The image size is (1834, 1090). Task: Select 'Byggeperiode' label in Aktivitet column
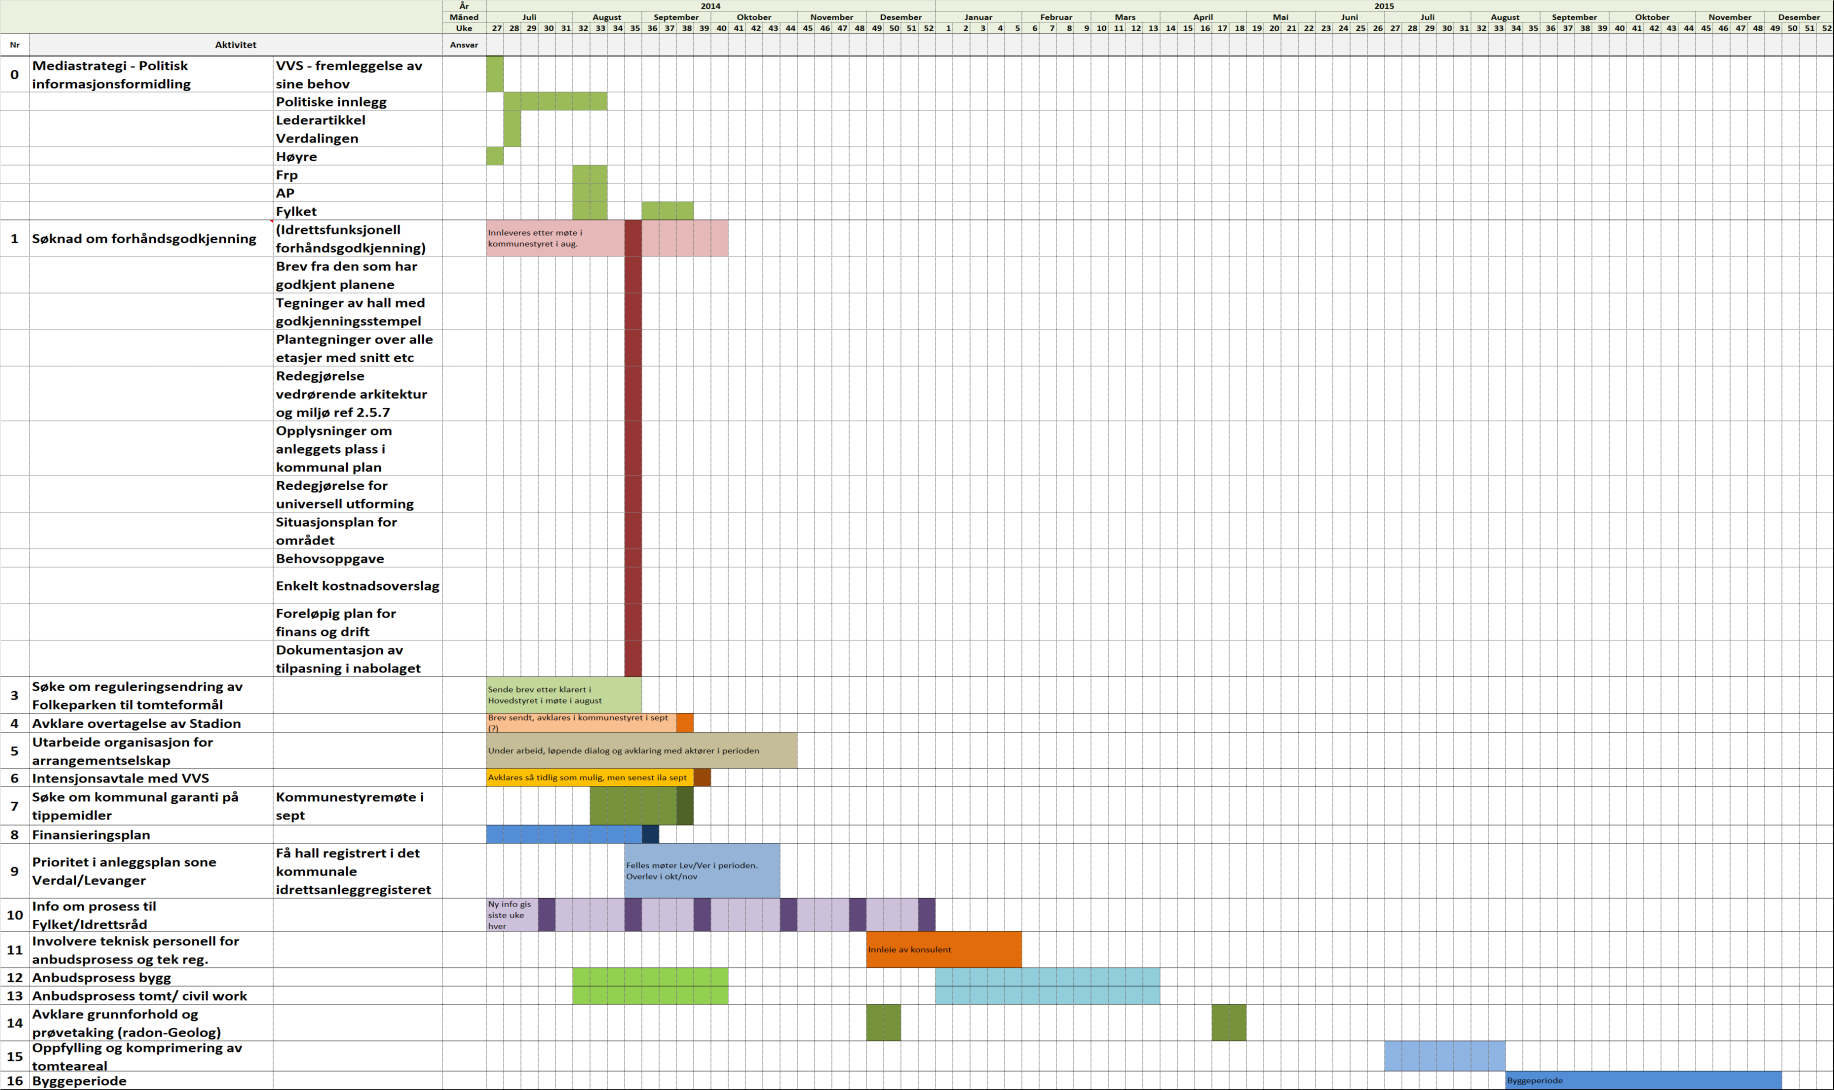[x=151, y=1081]
